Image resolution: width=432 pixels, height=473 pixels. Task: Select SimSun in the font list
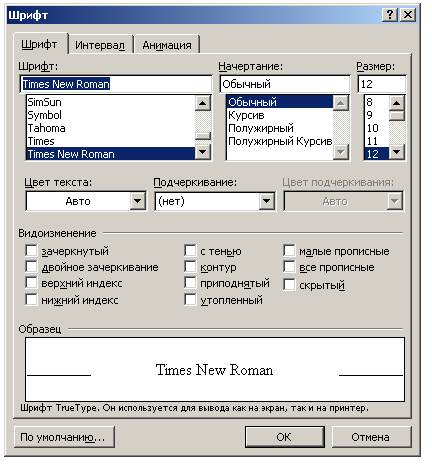(111, 102)
